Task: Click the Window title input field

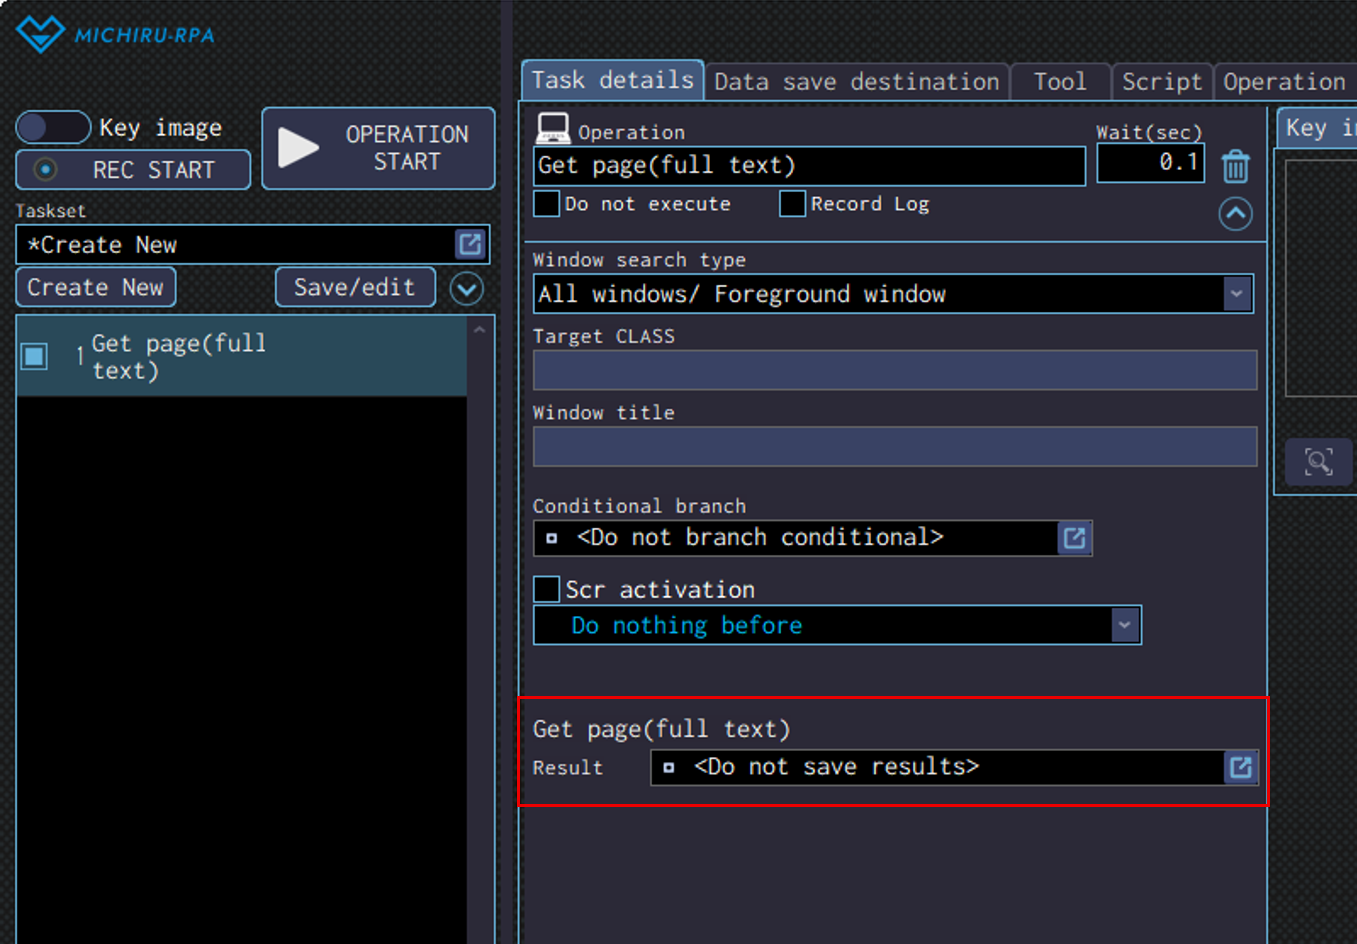Action: click(894, 447)
